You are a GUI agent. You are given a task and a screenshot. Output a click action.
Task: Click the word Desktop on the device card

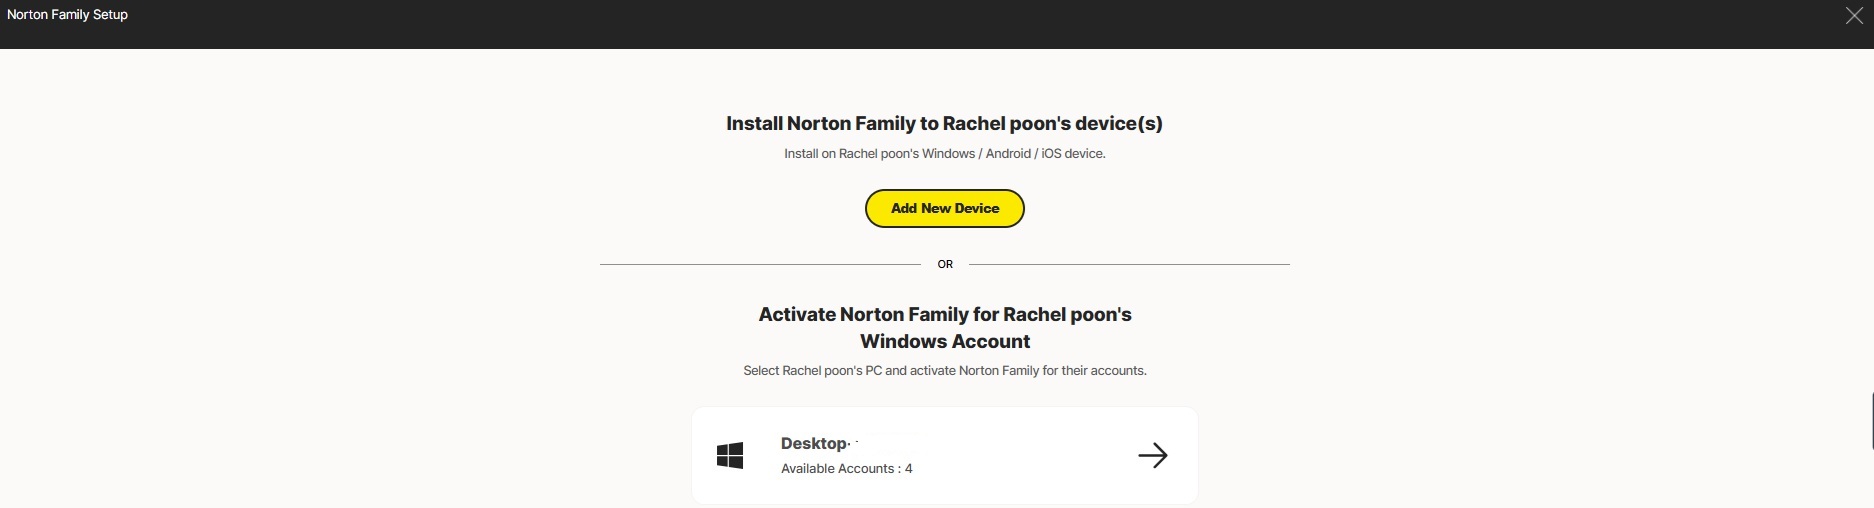click(814, 443)
